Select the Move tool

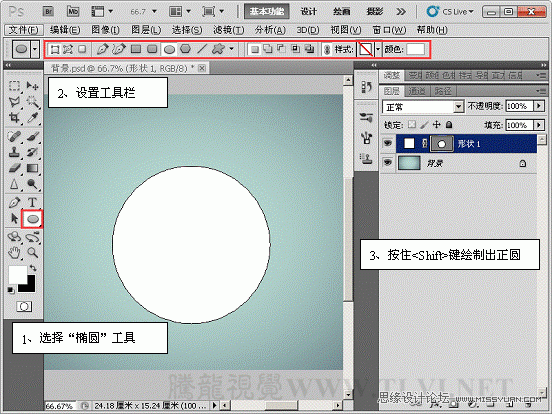click(32, 86)
